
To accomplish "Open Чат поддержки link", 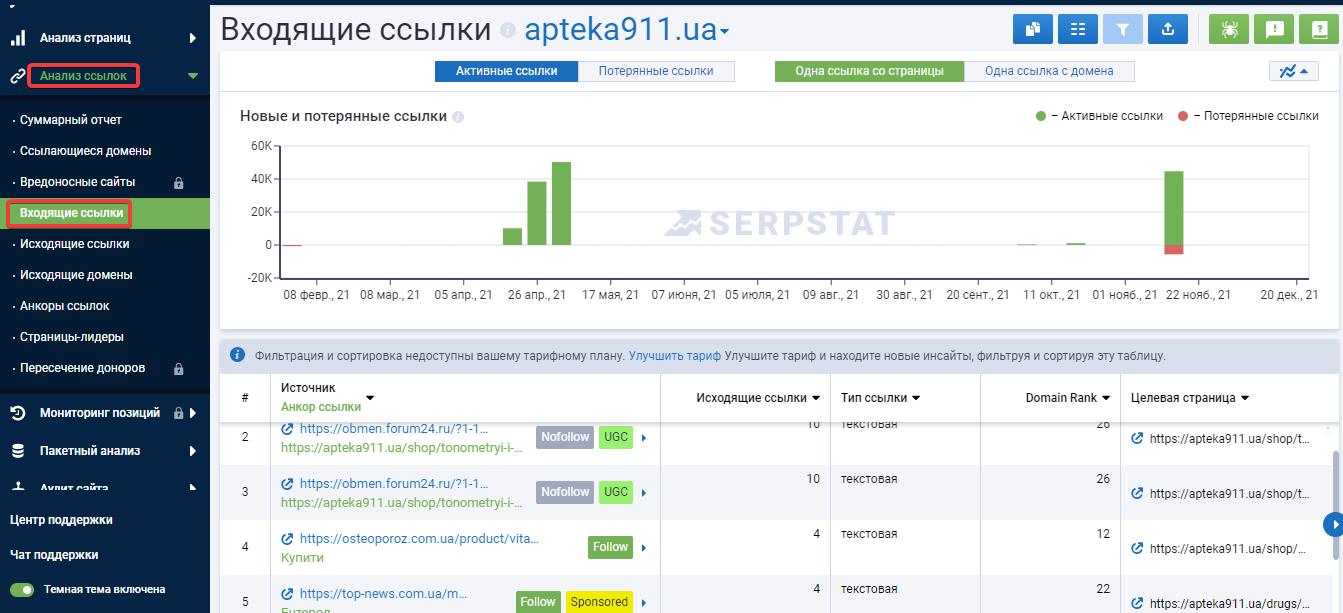I will point(54,555).
